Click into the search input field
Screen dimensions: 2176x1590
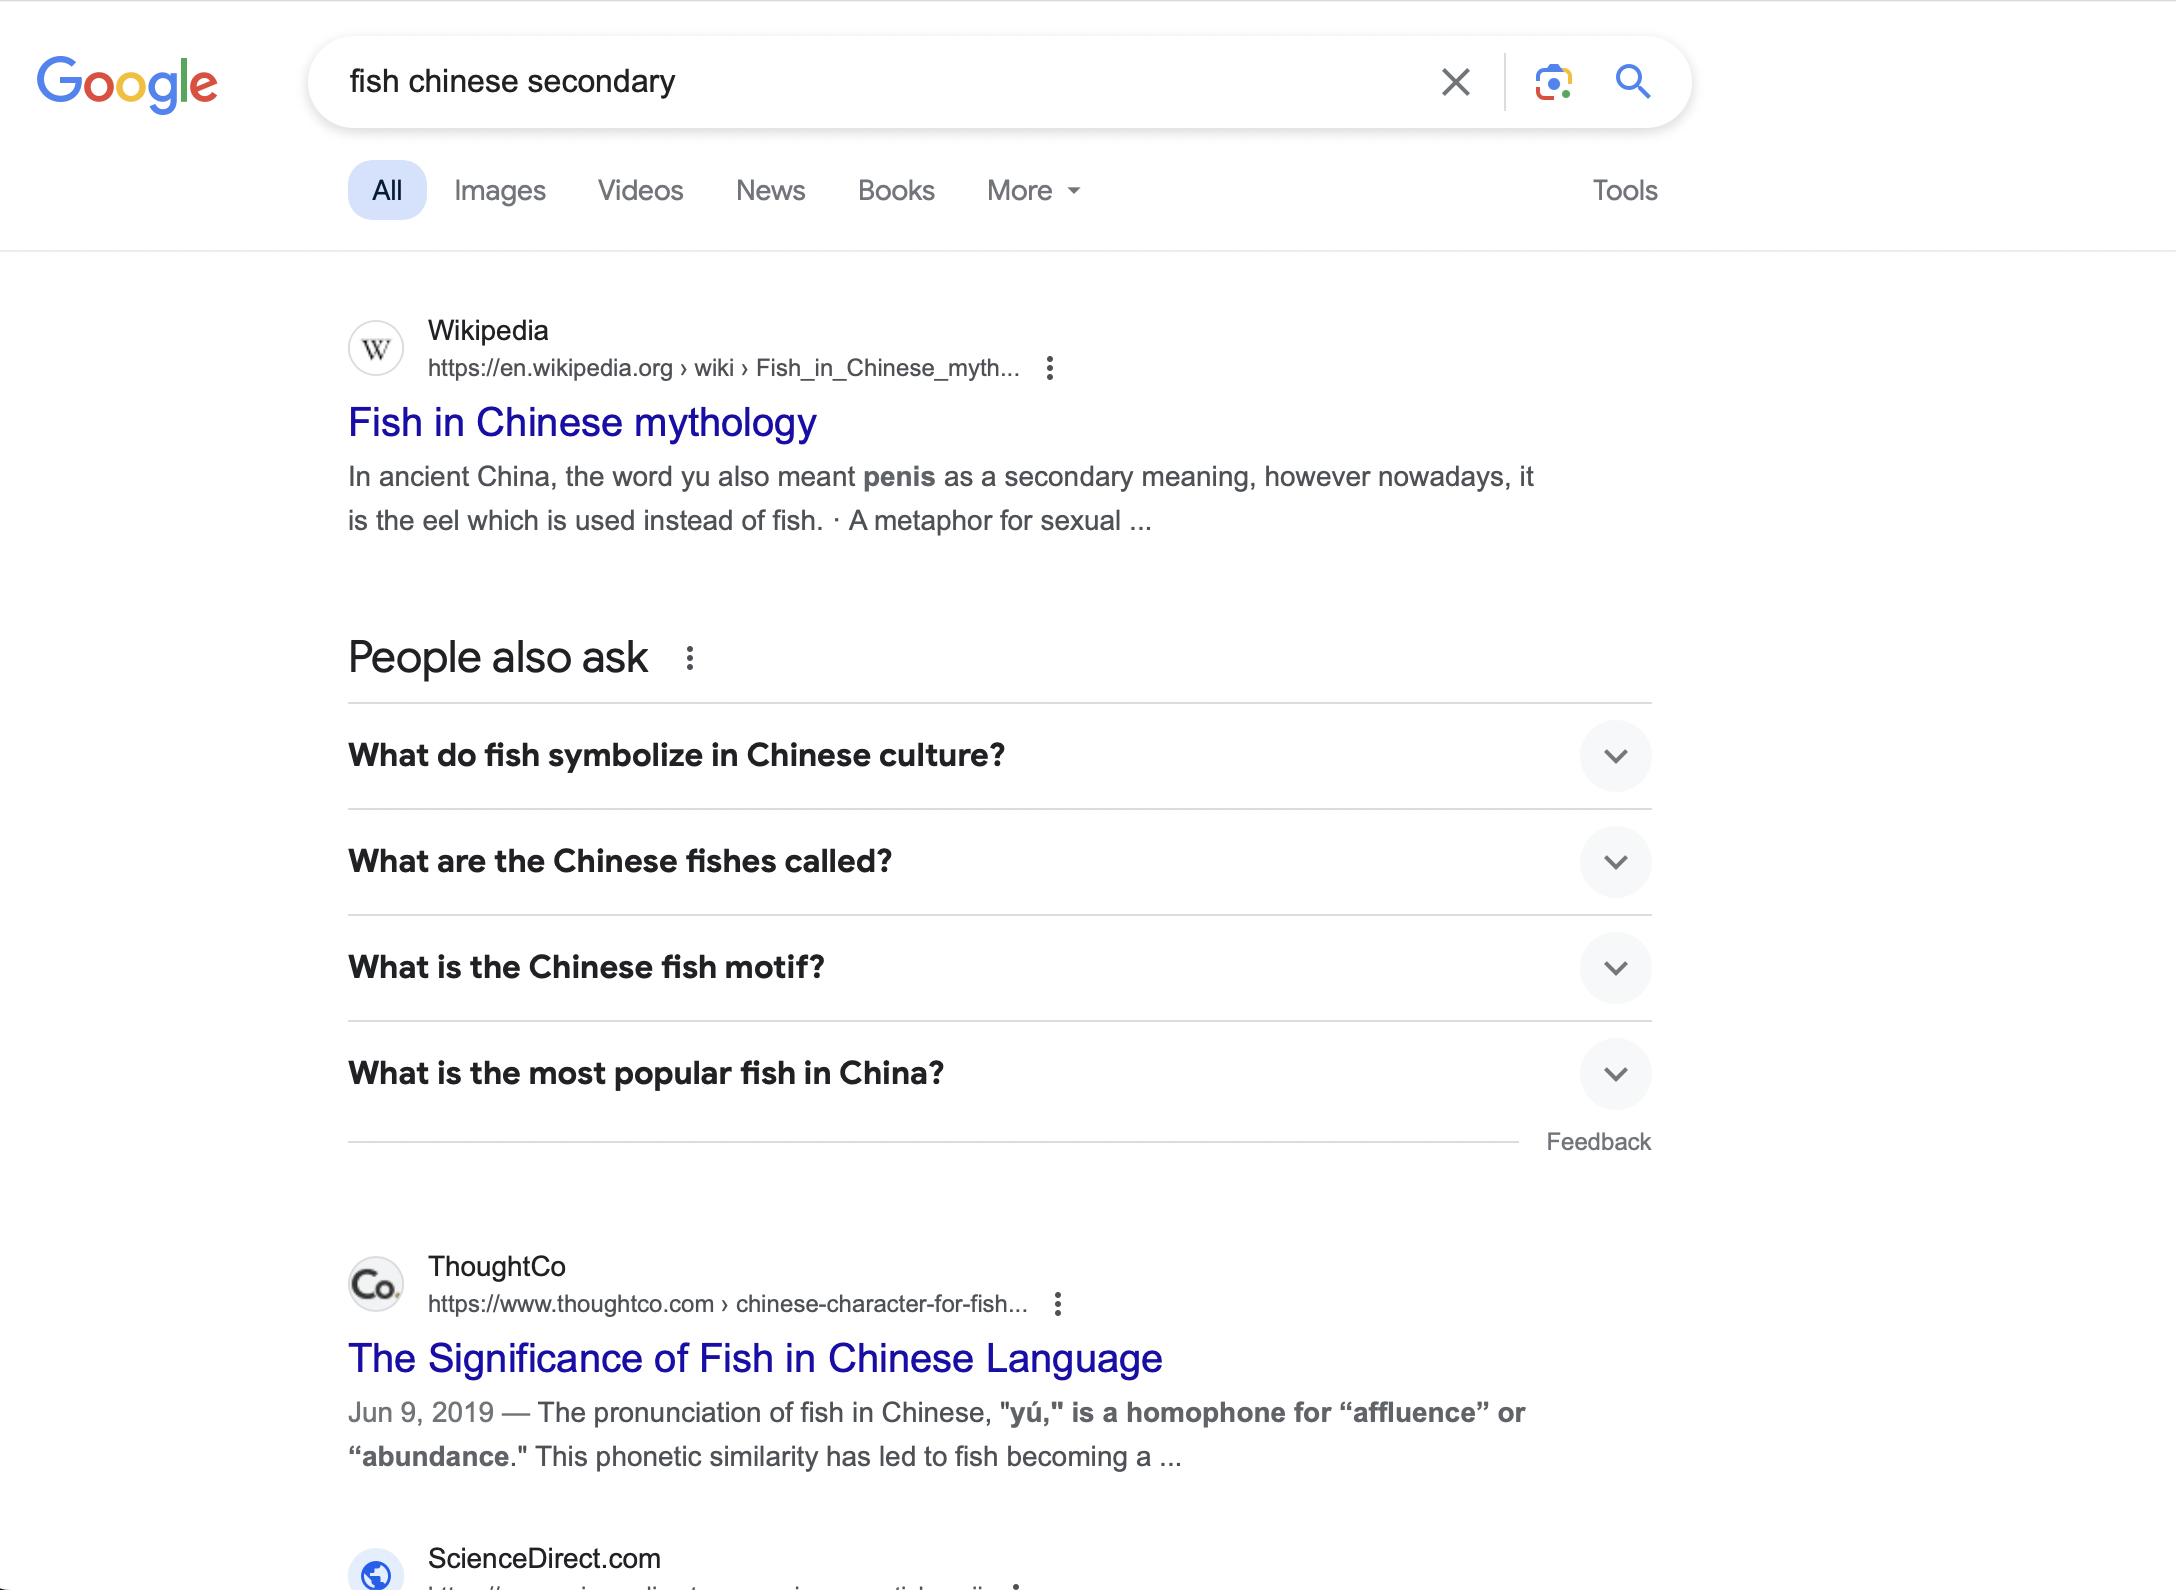pyautogui.click(x=880, y=82)
